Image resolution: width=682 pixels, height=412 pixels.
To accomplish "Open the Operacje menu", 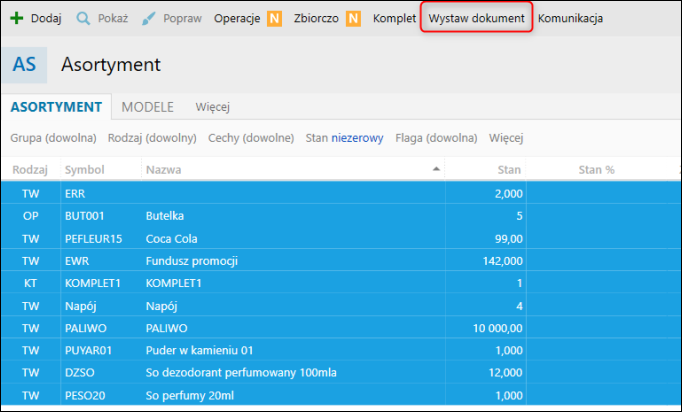I will coord(237,18).
